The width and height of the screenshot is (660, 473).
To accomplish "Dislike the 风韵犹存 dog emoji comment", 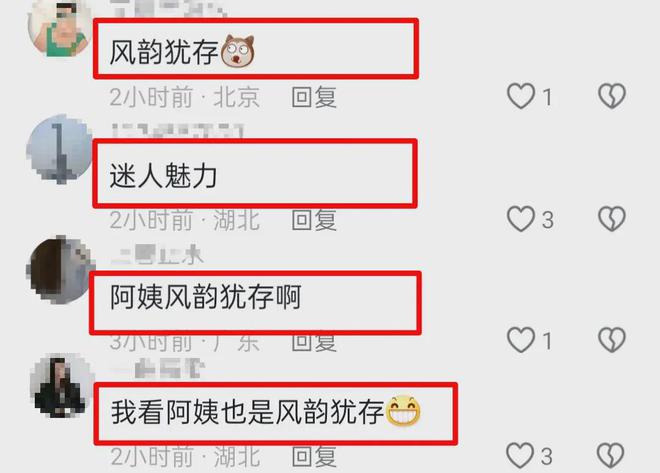I will click(612, 96).
